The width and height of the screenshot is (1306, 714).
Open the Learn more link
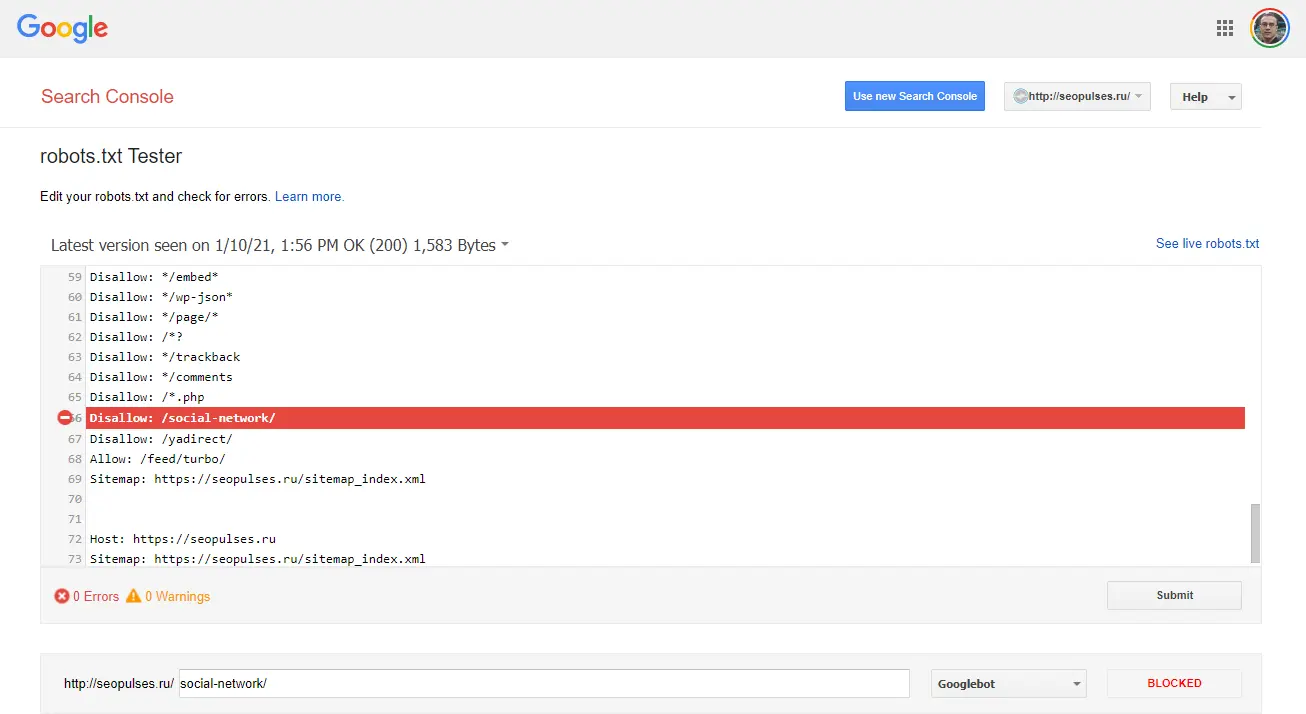coord(309,196)
